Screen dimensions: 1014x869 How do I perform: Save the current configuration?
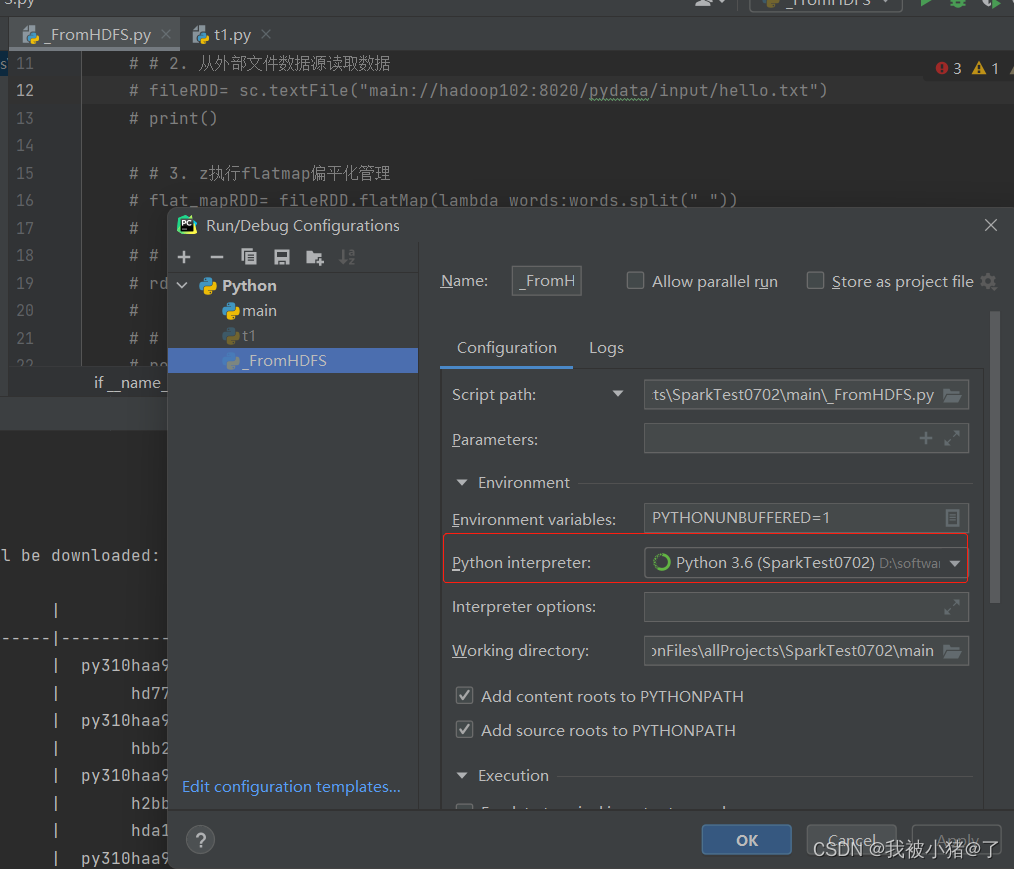point(283,257)
